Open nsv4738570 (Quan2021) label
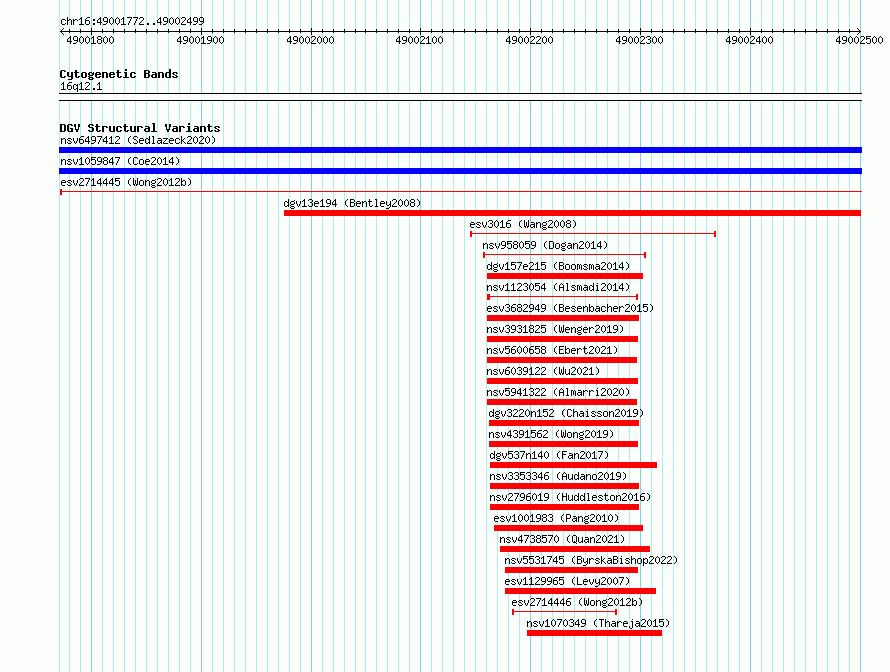The height and width of the screenshot is (672, 890). [562, 539]
